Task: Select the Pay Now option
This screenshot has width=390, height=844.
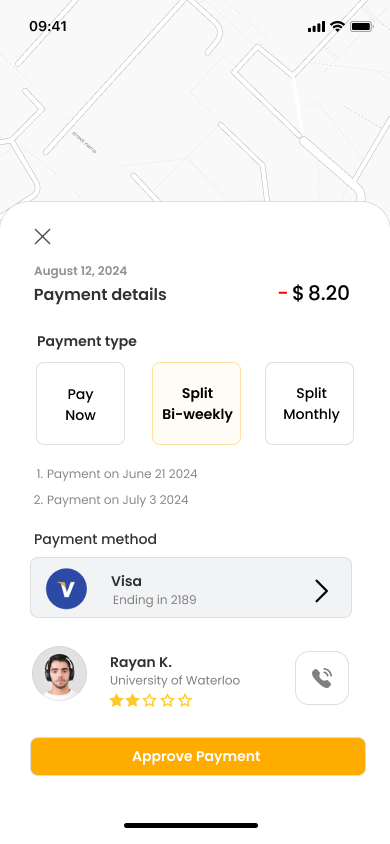Action: tap(81, 404)
